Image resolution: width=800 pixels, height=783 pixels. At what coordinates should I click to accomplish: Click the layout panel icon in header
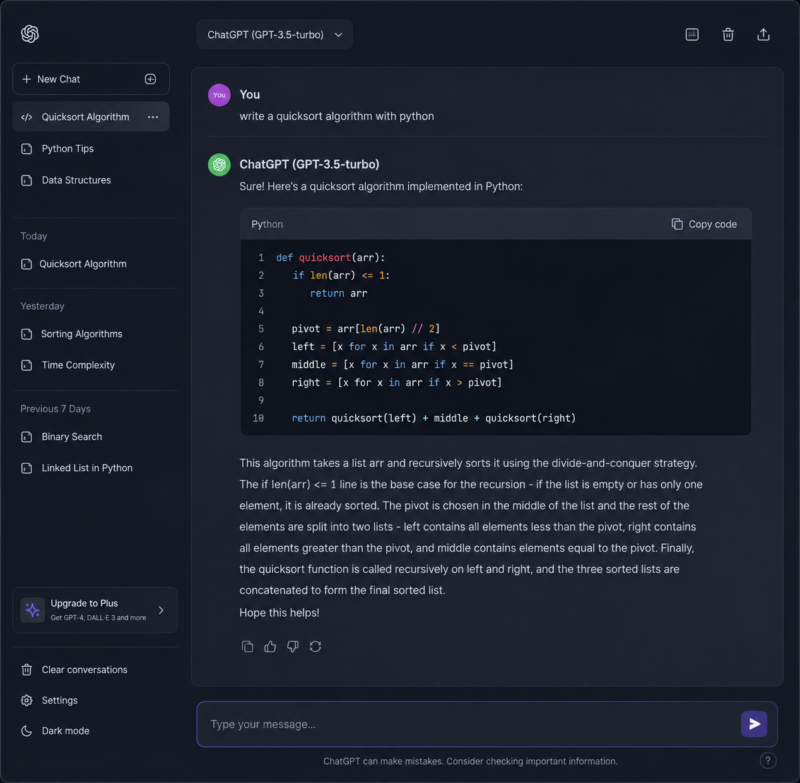[692, 35]
